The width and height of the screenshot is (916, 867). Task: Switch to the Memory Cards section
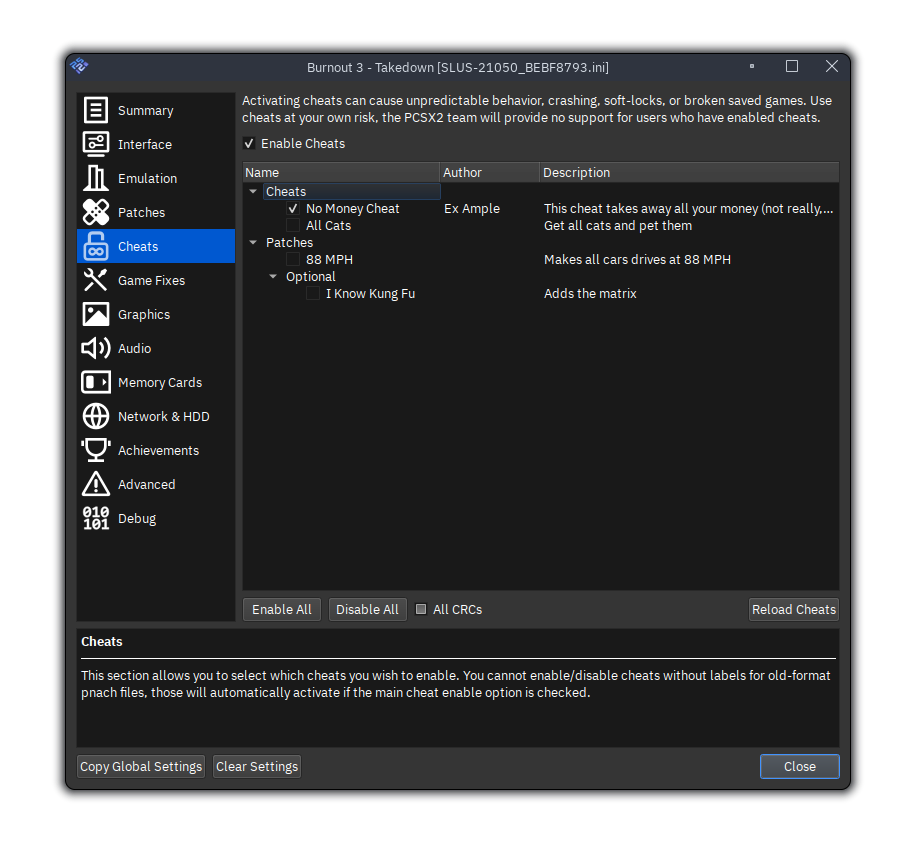(x=159, y=382)
